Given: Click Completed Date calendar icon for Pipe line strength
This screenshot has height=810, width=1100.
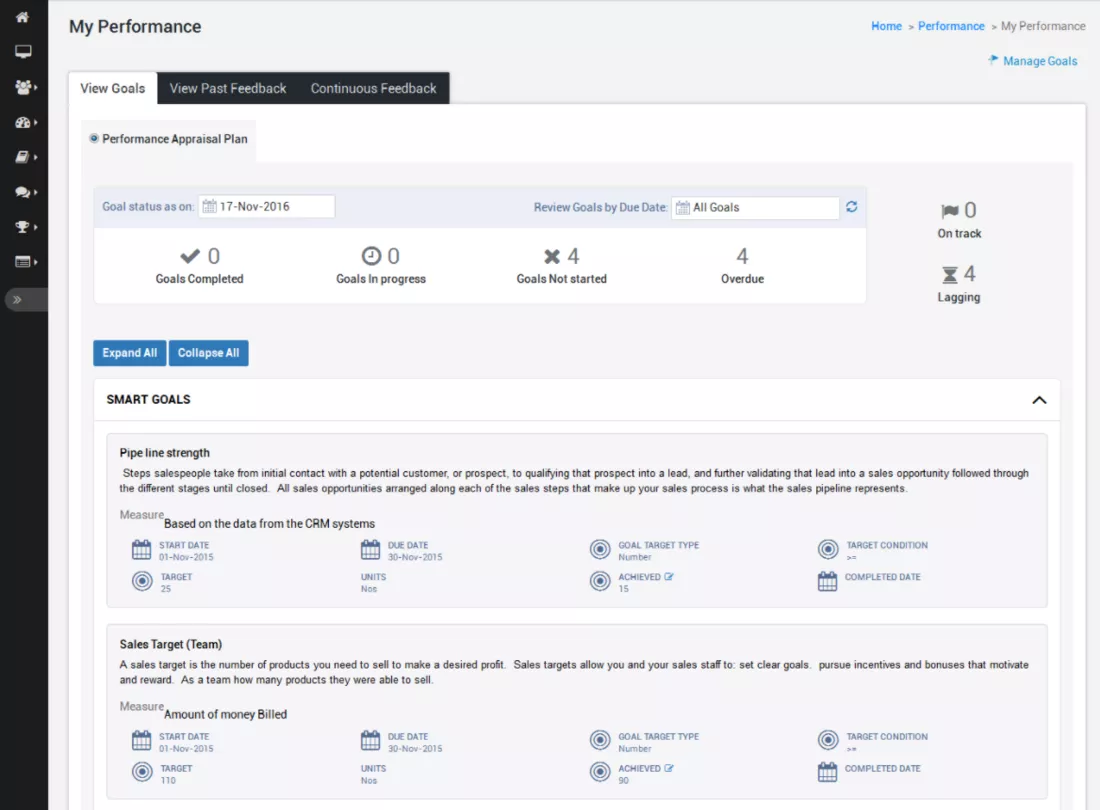Looking at the screenshot, I should tap(828, 581).
